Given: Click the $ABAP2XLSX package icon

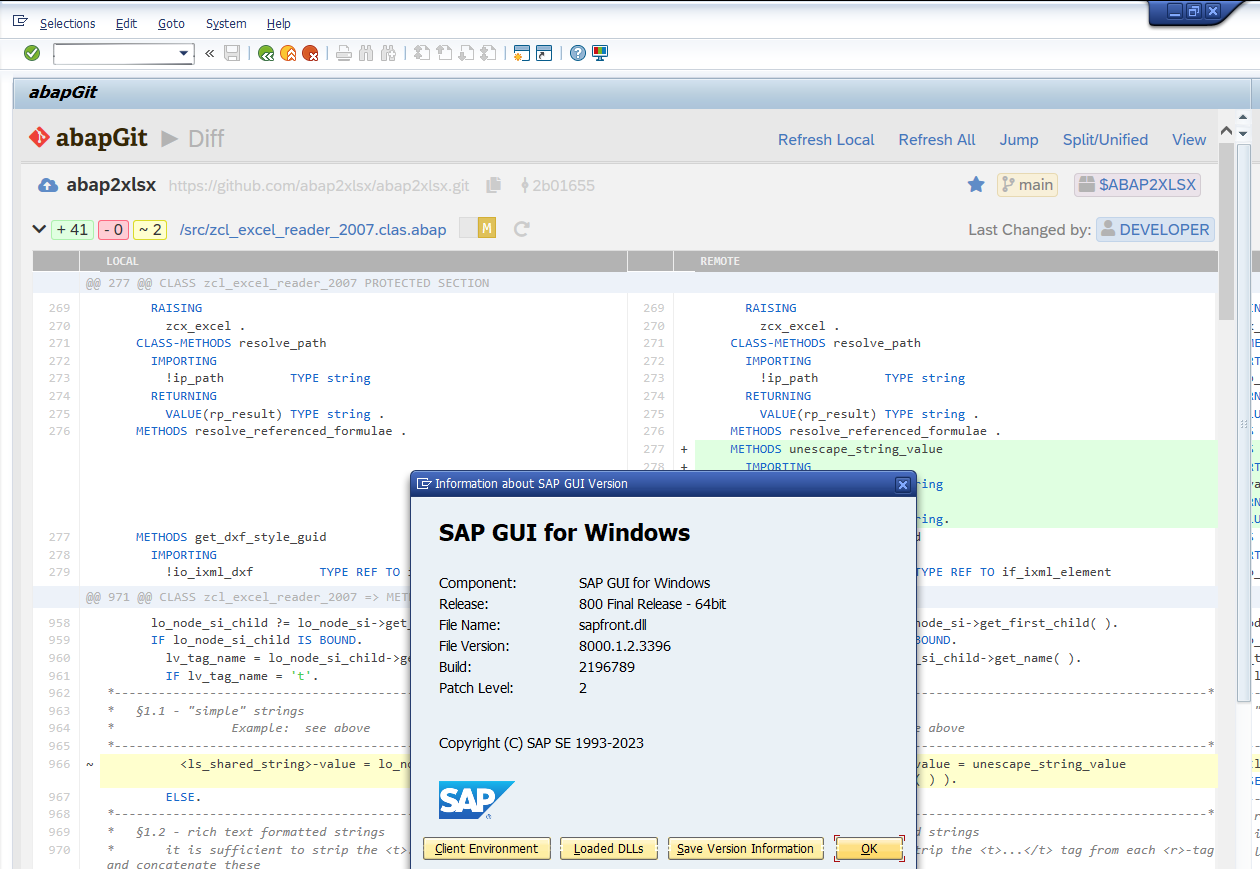Looking at the screenshot, I should point(1086,184).
